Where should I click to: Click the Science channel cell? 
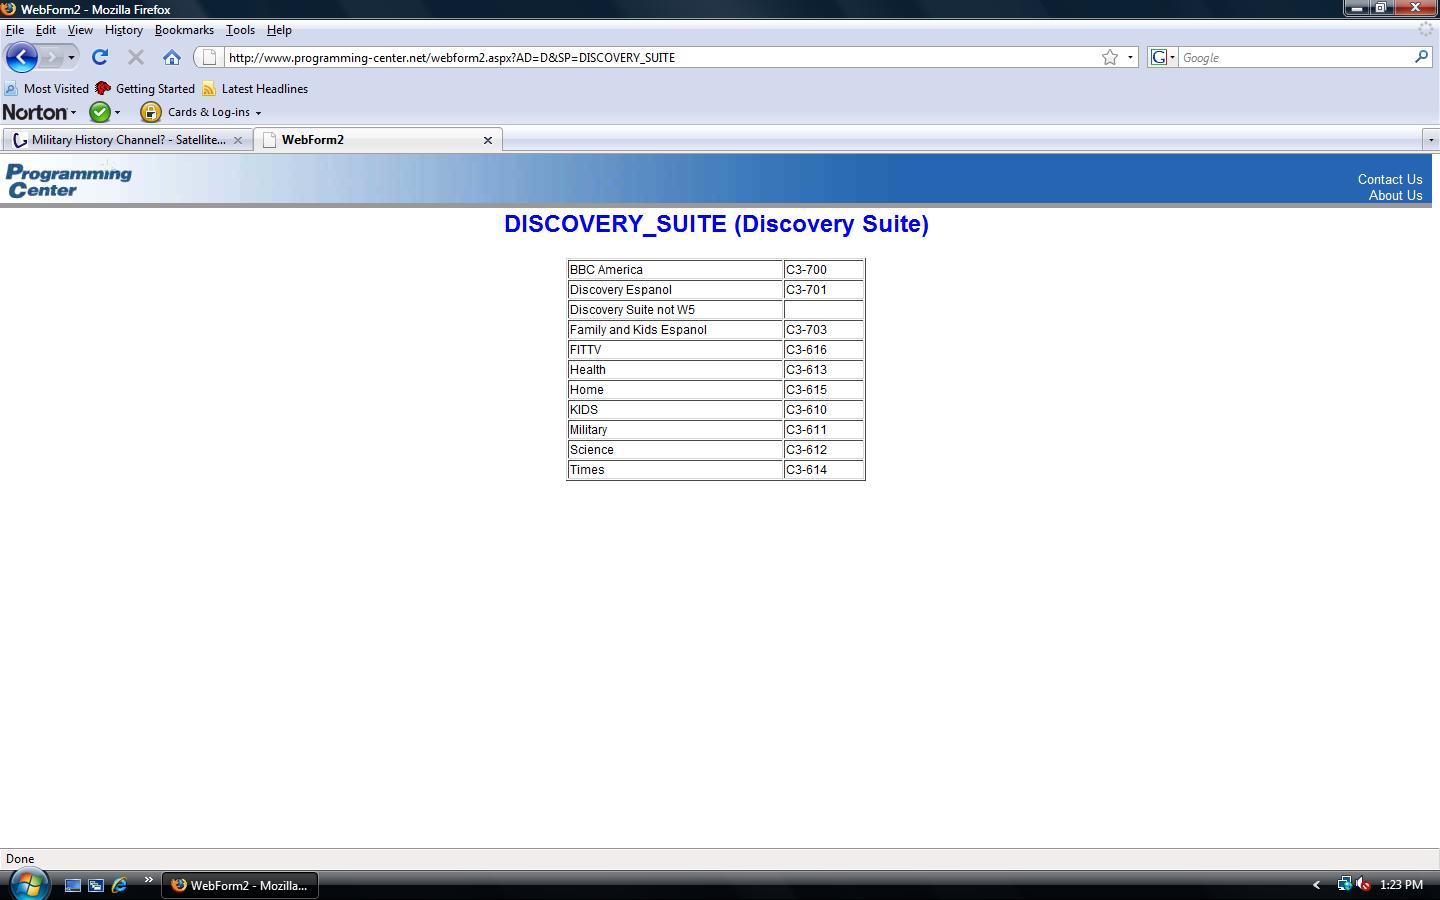click(675, 450)
